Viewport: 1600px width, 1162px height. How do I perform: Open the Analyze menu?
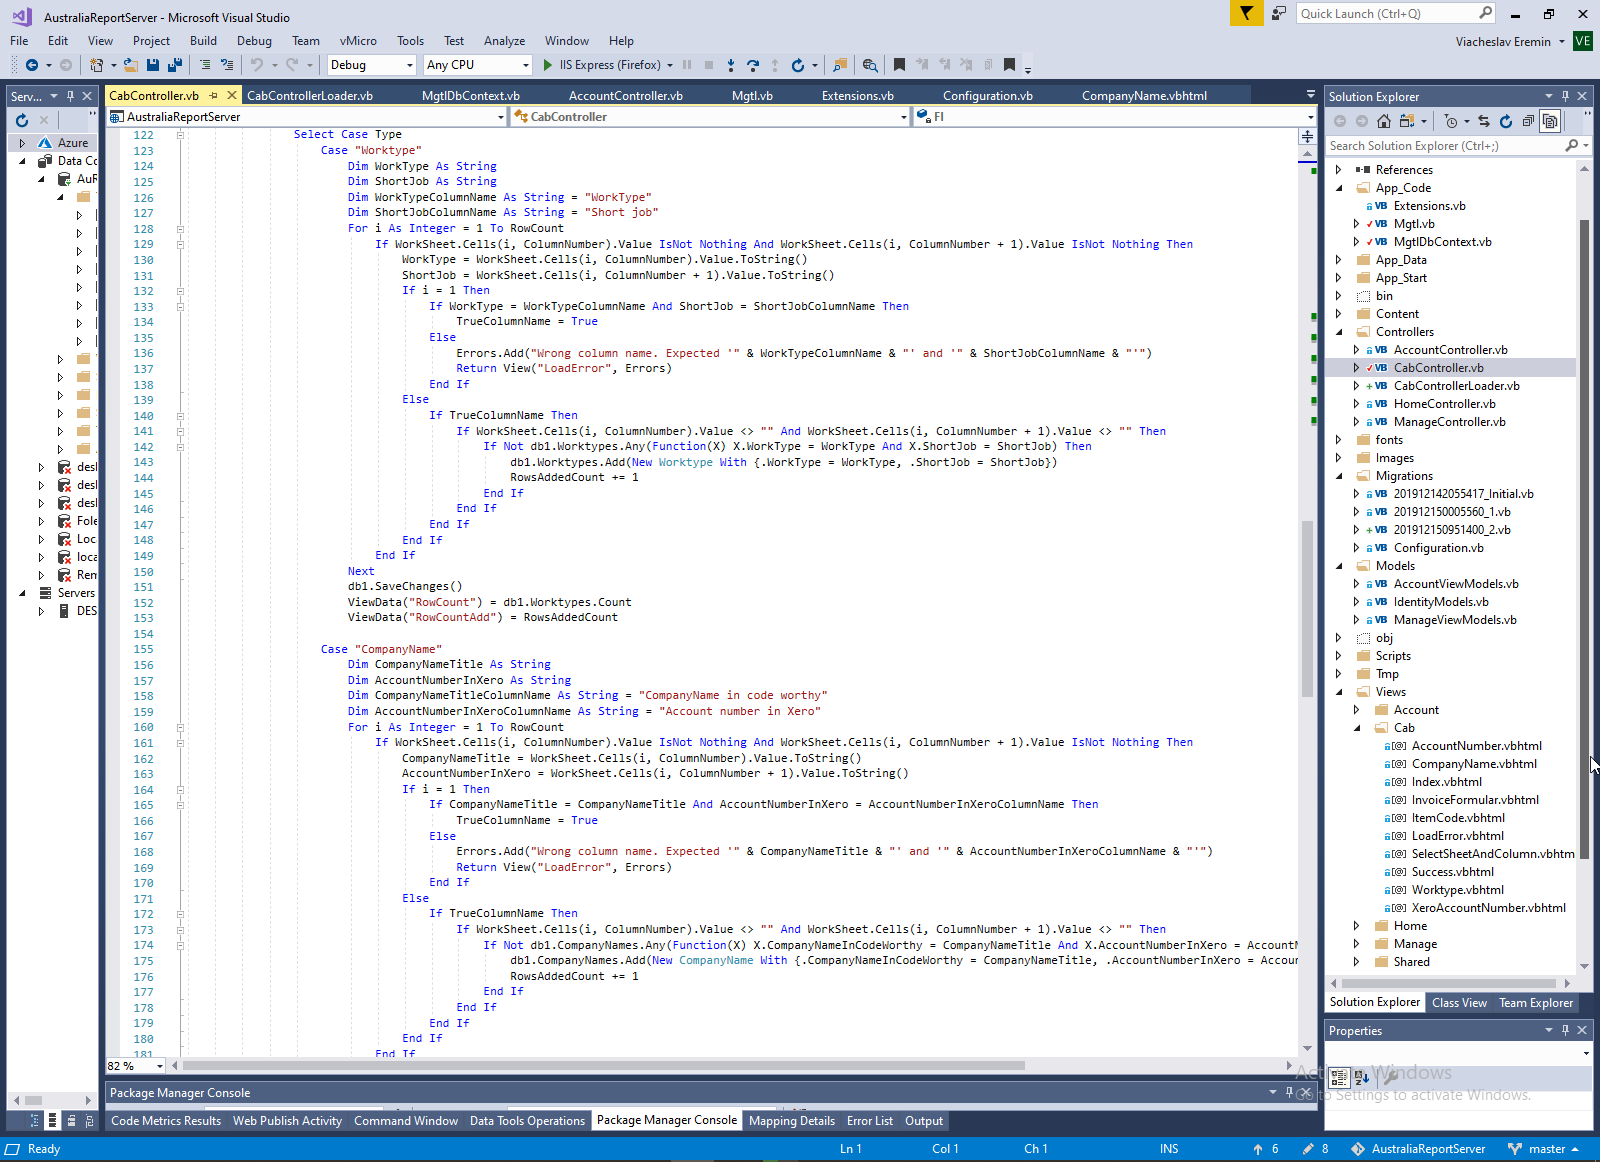pos(504,41)
